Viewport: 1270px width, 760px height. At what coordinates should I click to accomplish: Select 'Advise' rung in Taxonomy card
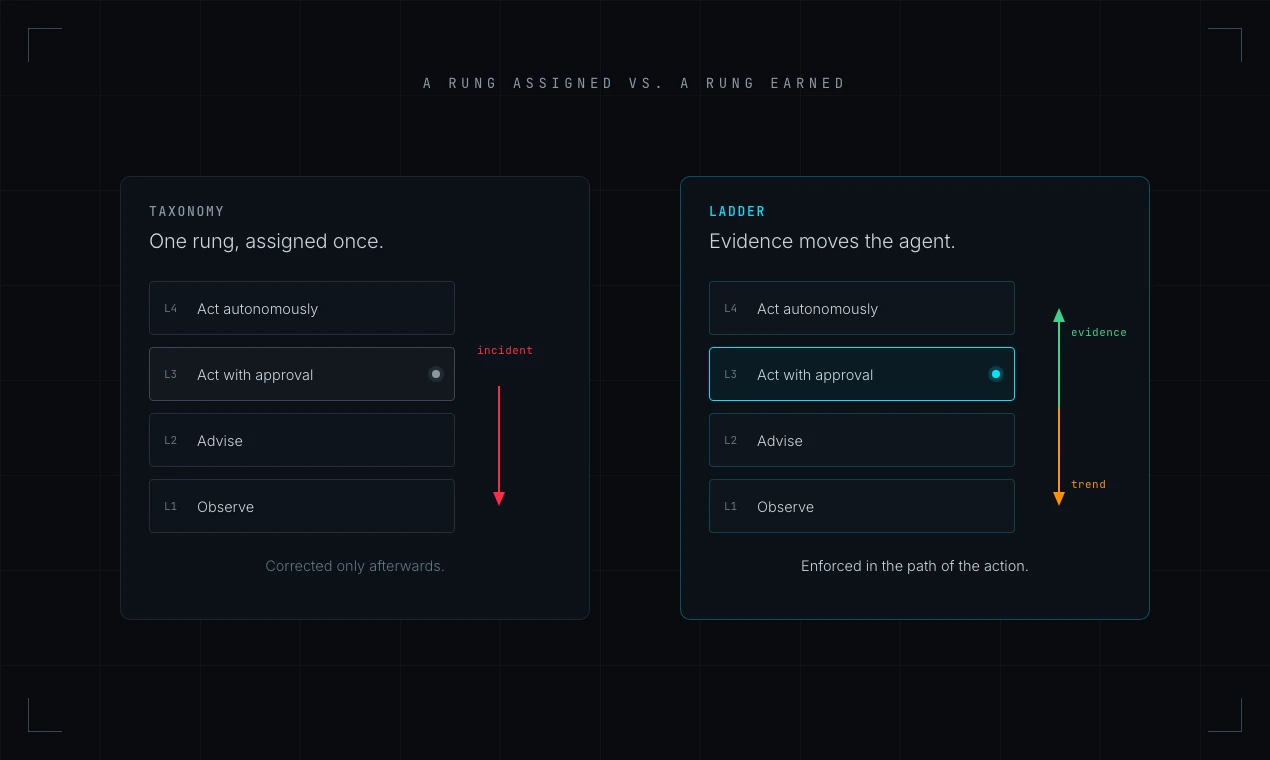click(302, 440)
